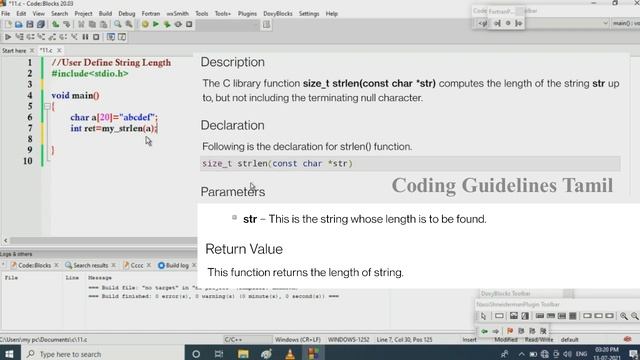Open the Debug menu
Viewport: 640px width, 360px height.
coord(127,13)
